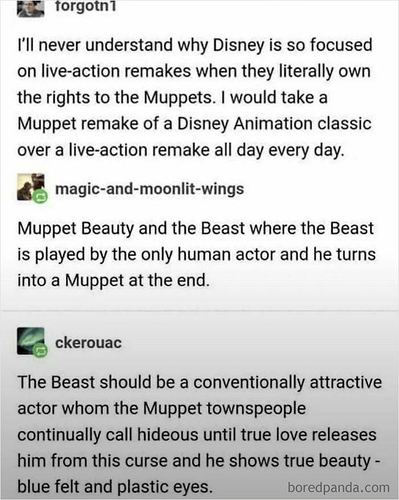
Task: Click "conventionally attractive" text in ckerouac's post
Action: click(287, 383)
